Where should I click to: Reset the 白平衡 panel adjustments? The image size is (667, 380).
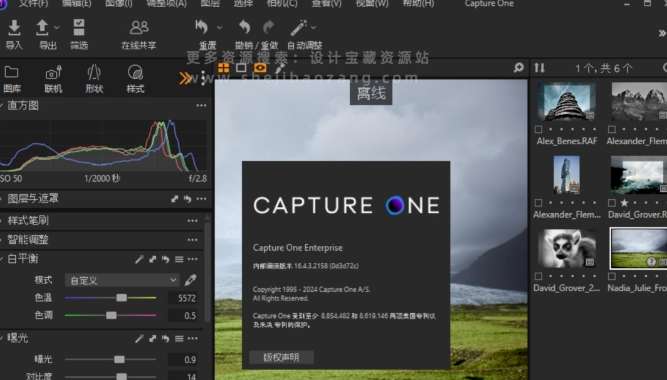pos(165,259)
